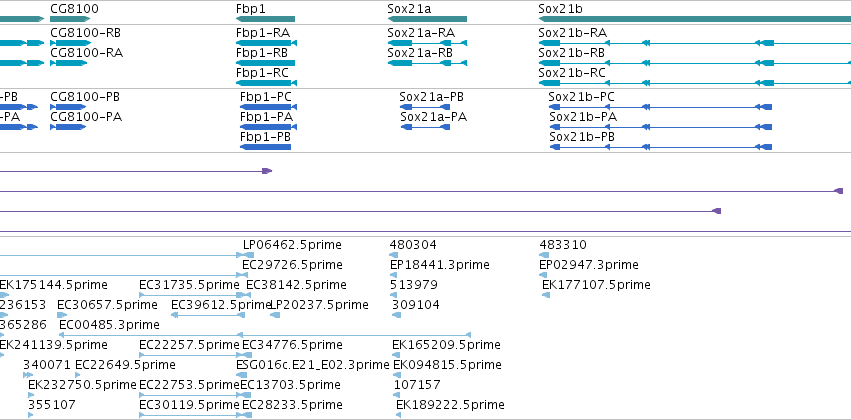Select the Sox21a gene bar

pos(427,19)
